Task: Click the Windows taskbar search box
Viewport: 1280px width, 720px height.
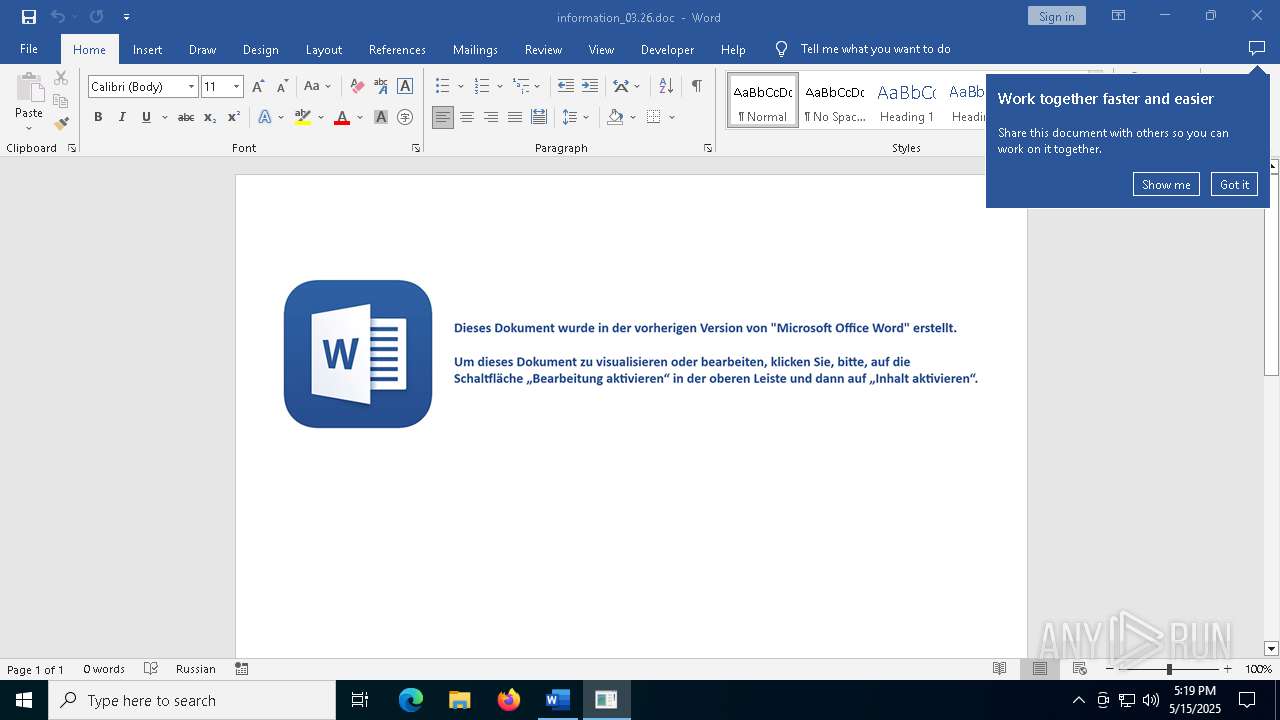Action: [x=192, y=700]
